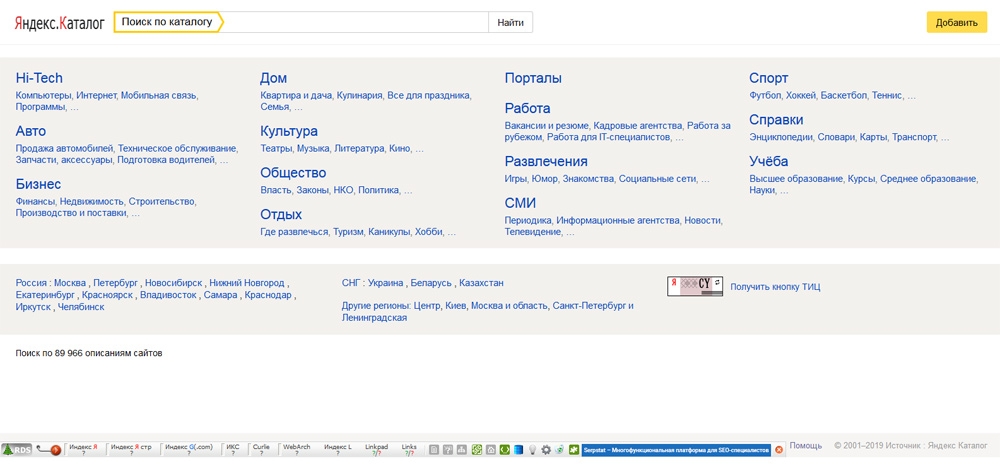Open the Справки category
Viewport: 1000px width, 473px height.
pyautogui.click(x=776, y=120)
